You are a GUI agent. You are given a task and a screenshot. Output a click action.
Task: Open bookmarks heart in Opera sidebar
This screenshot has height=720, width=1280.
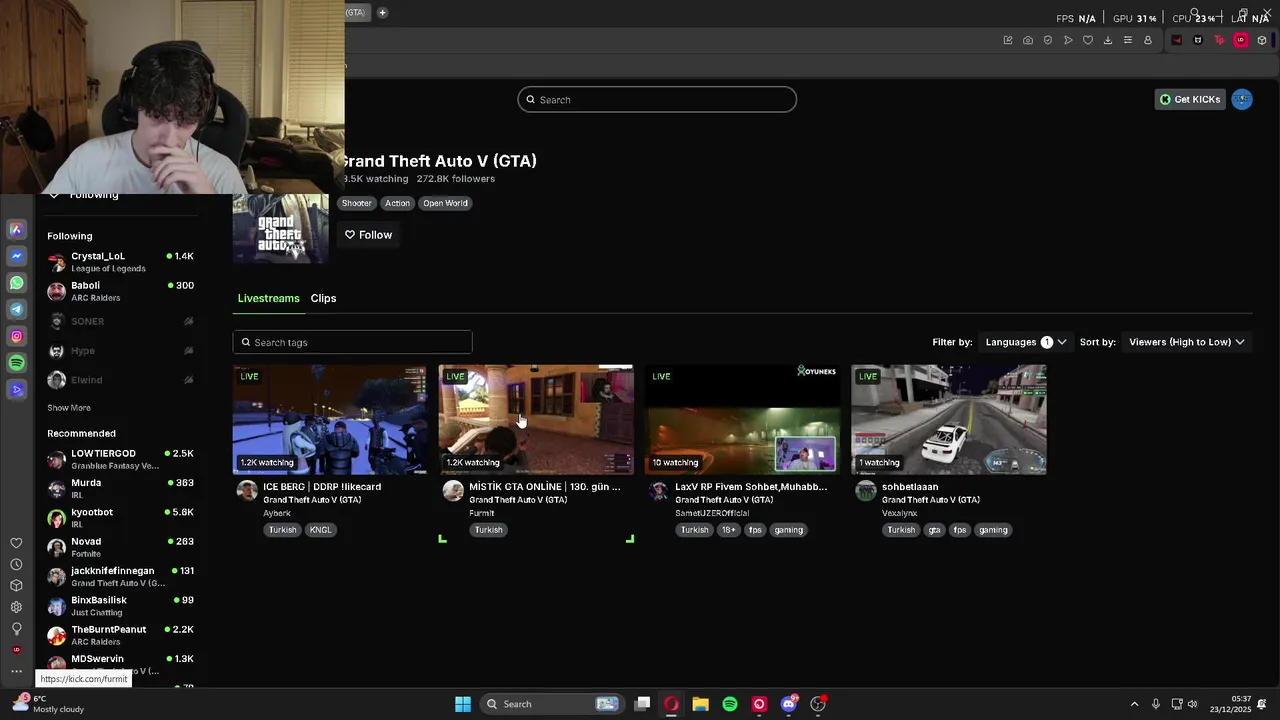click(16, 543)
